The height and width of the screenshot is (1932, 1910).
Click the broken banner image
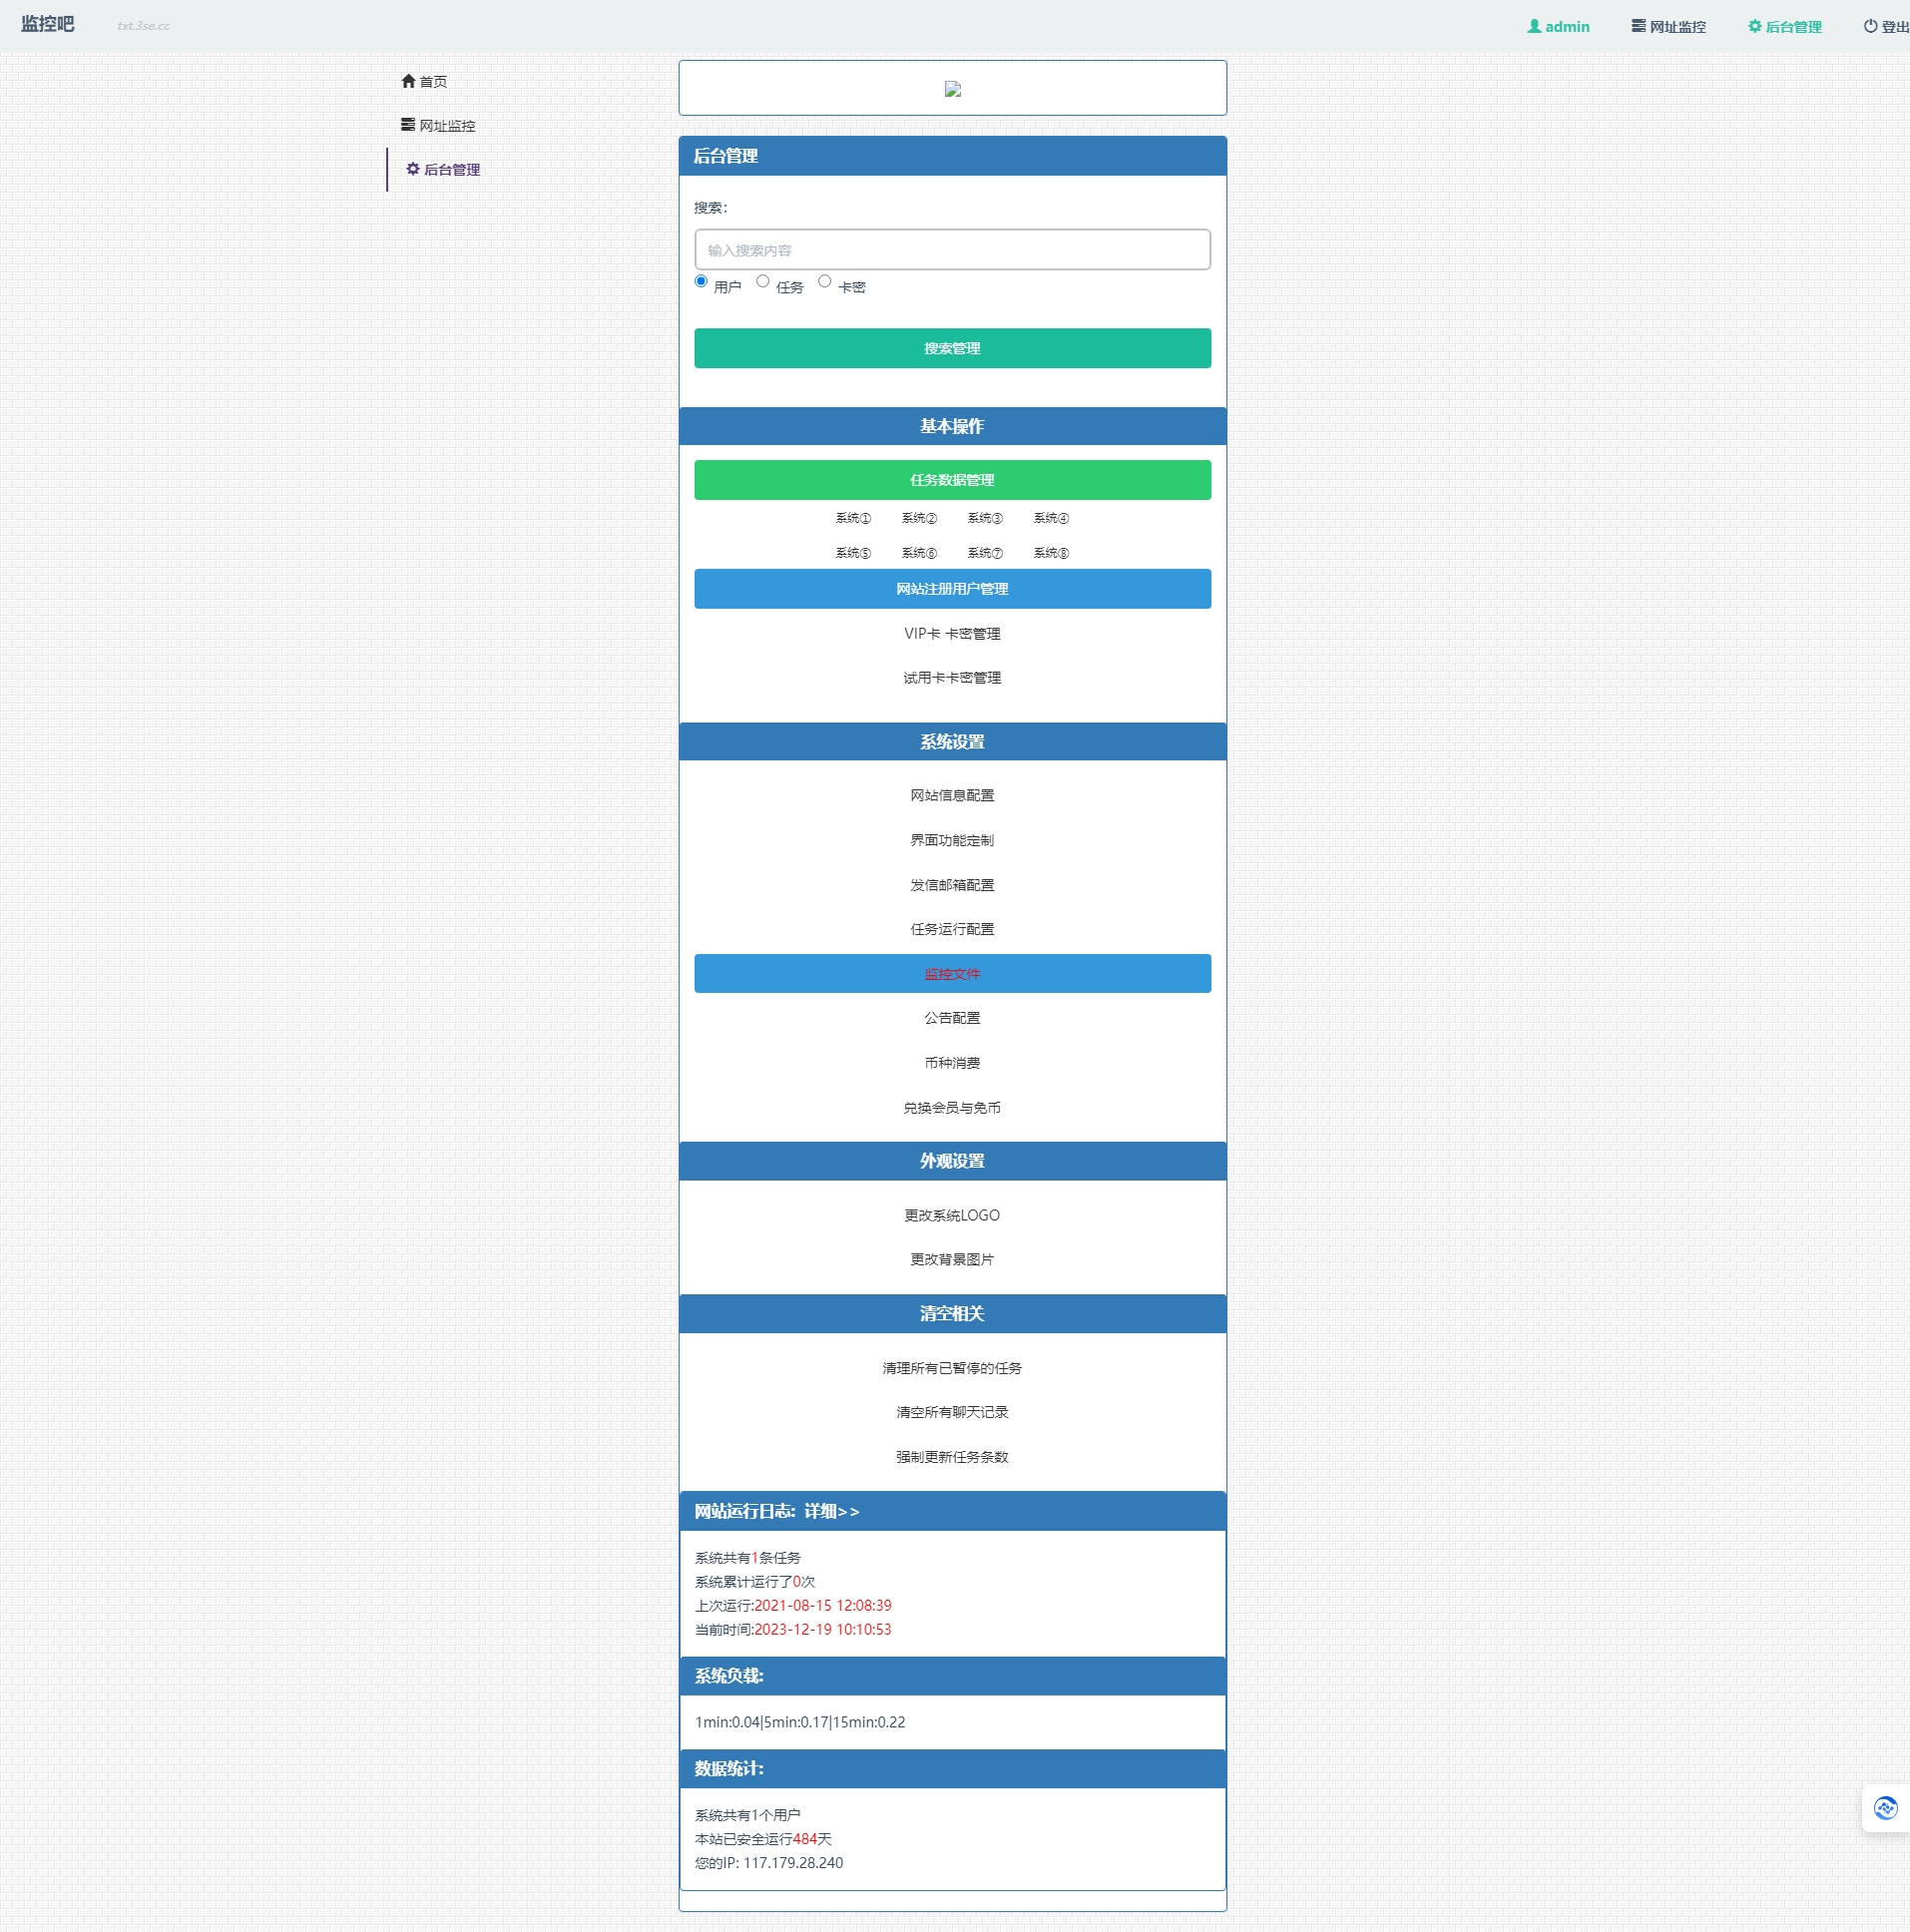[x=952, y=89]
